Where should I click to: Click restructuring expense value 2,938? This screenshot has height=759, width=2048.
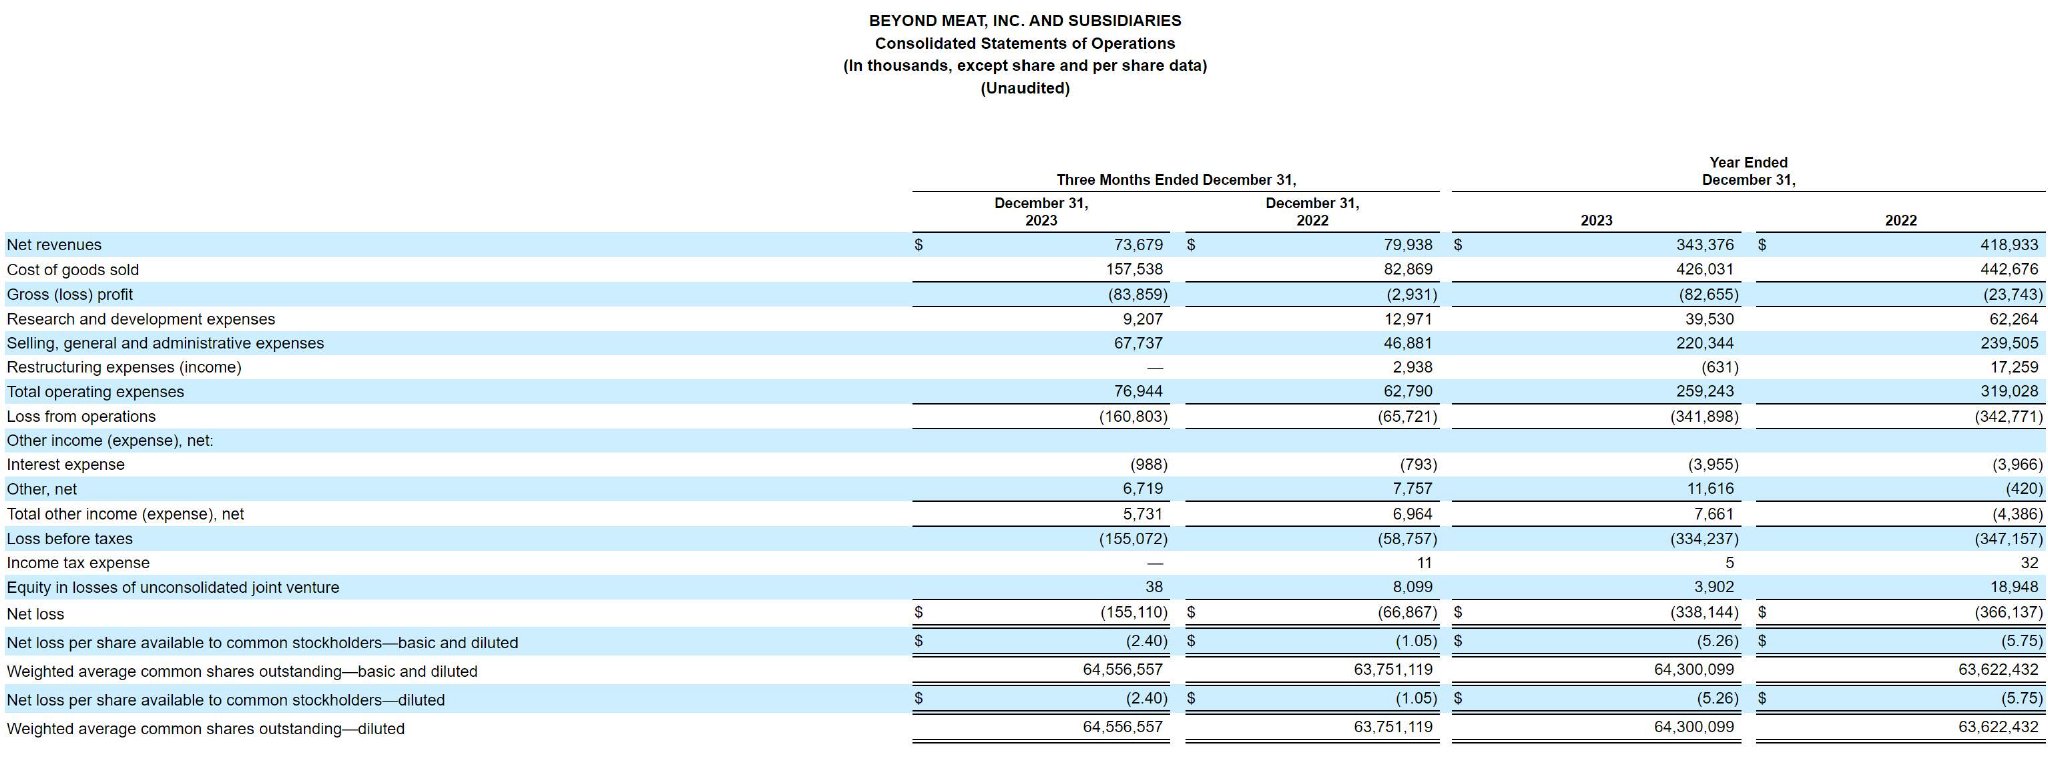pos(1412,367)
